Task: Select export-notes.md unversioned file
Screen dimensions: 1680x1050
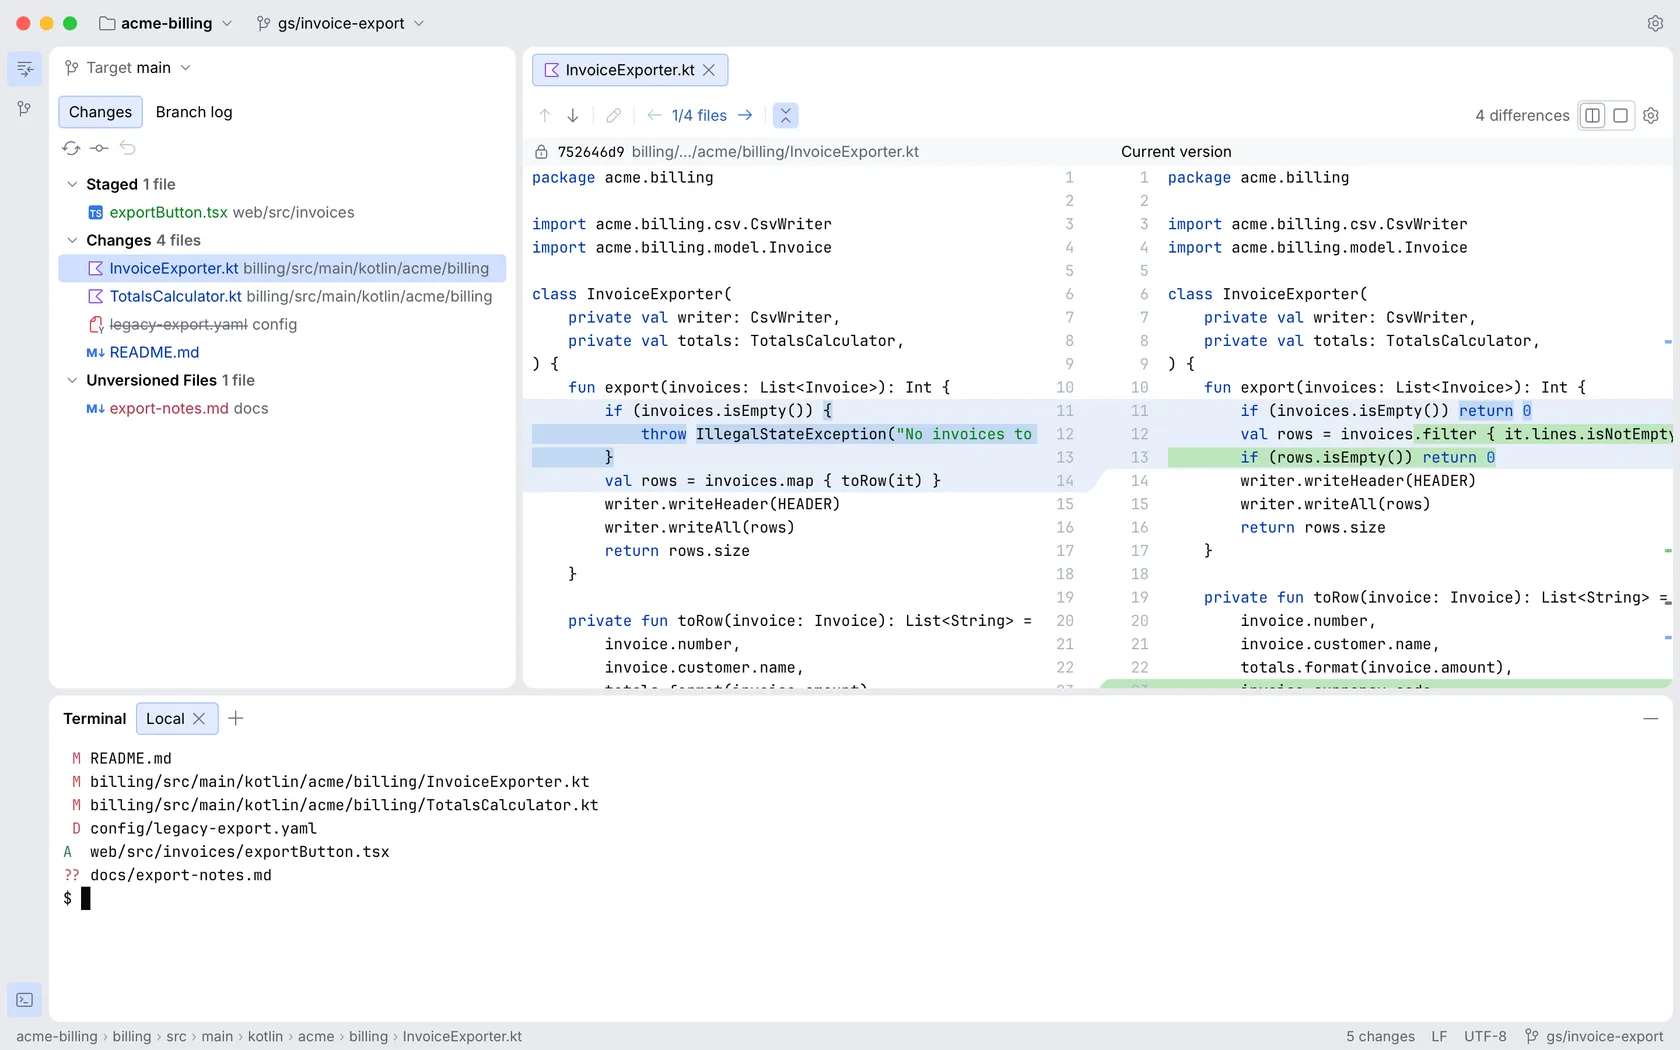Action: point(282,409)
